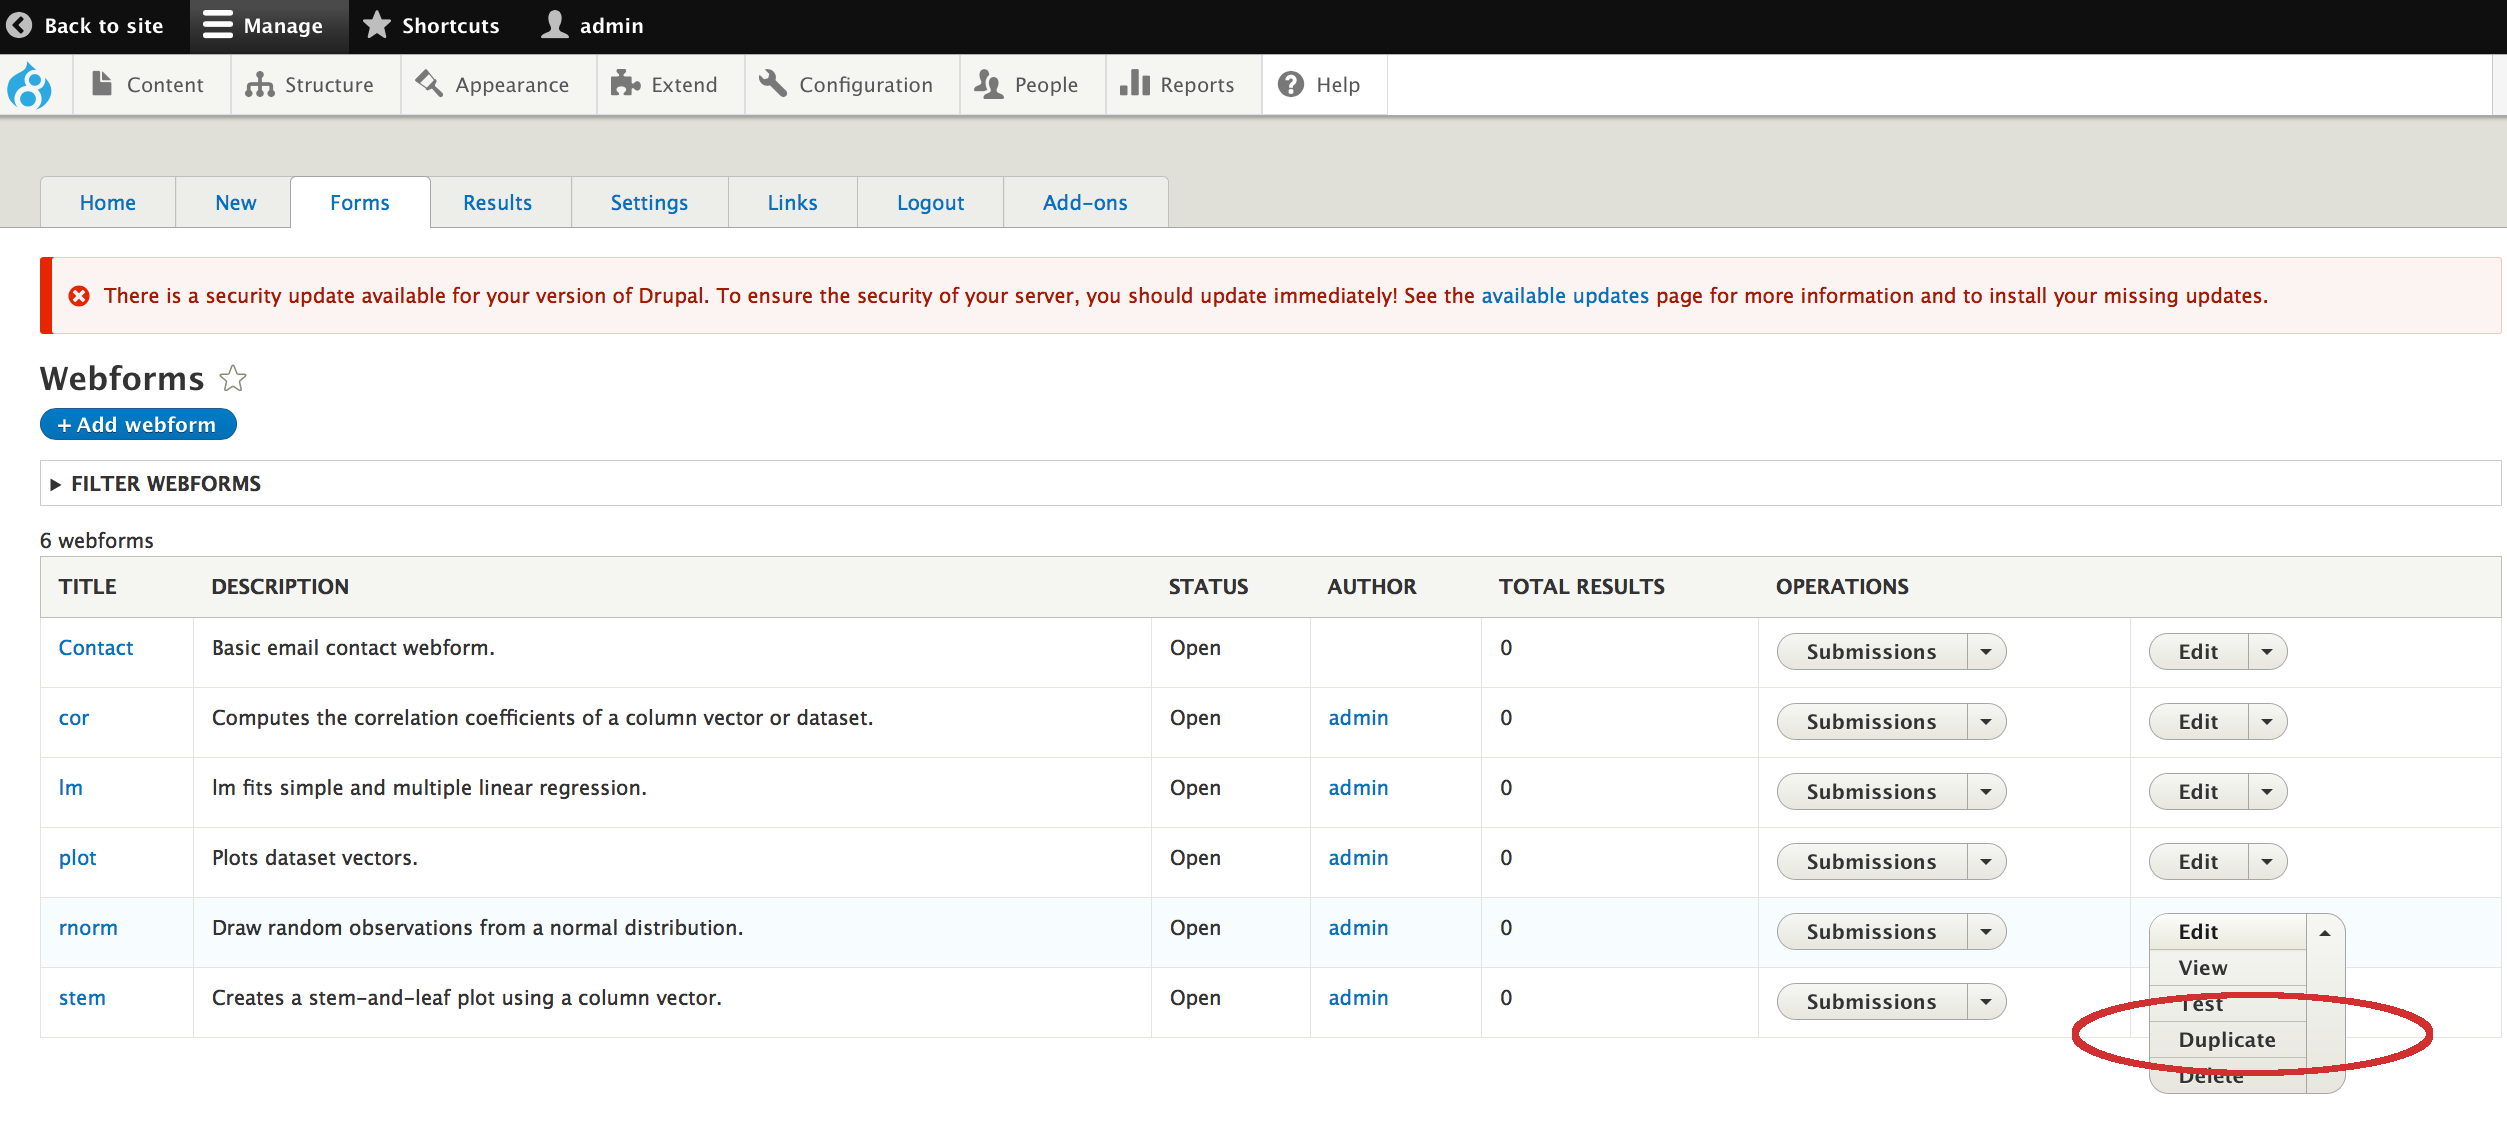Screen dimensions: 2507x1141
Task: Open the Contact webform link
Action: pyautogui.click(x=96, y=648)
